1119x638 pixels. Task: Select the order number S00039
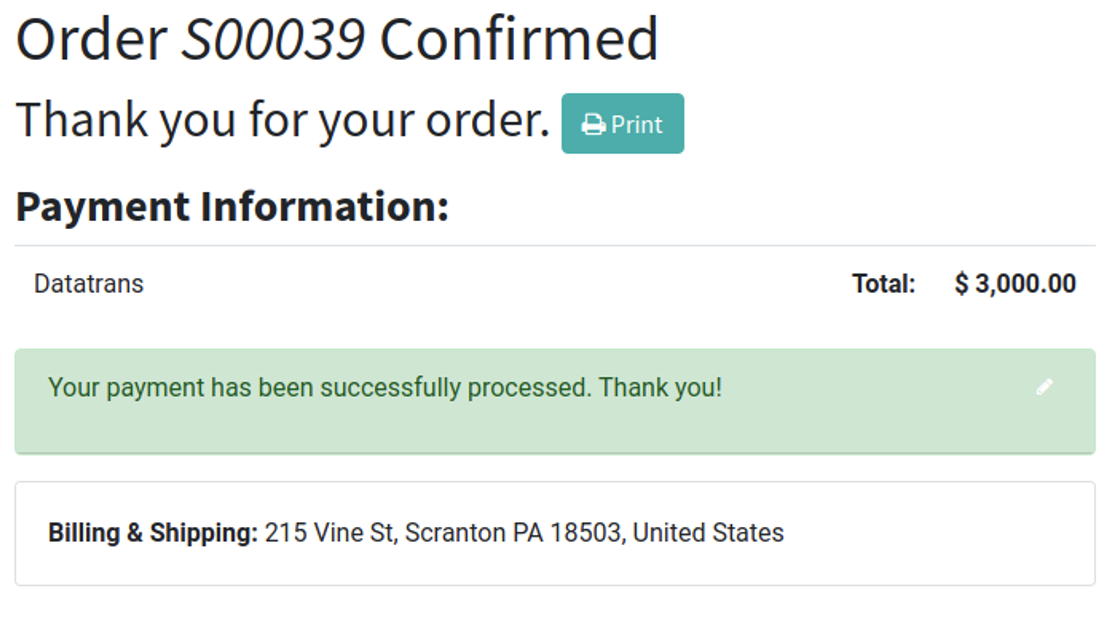click(272, 40)
